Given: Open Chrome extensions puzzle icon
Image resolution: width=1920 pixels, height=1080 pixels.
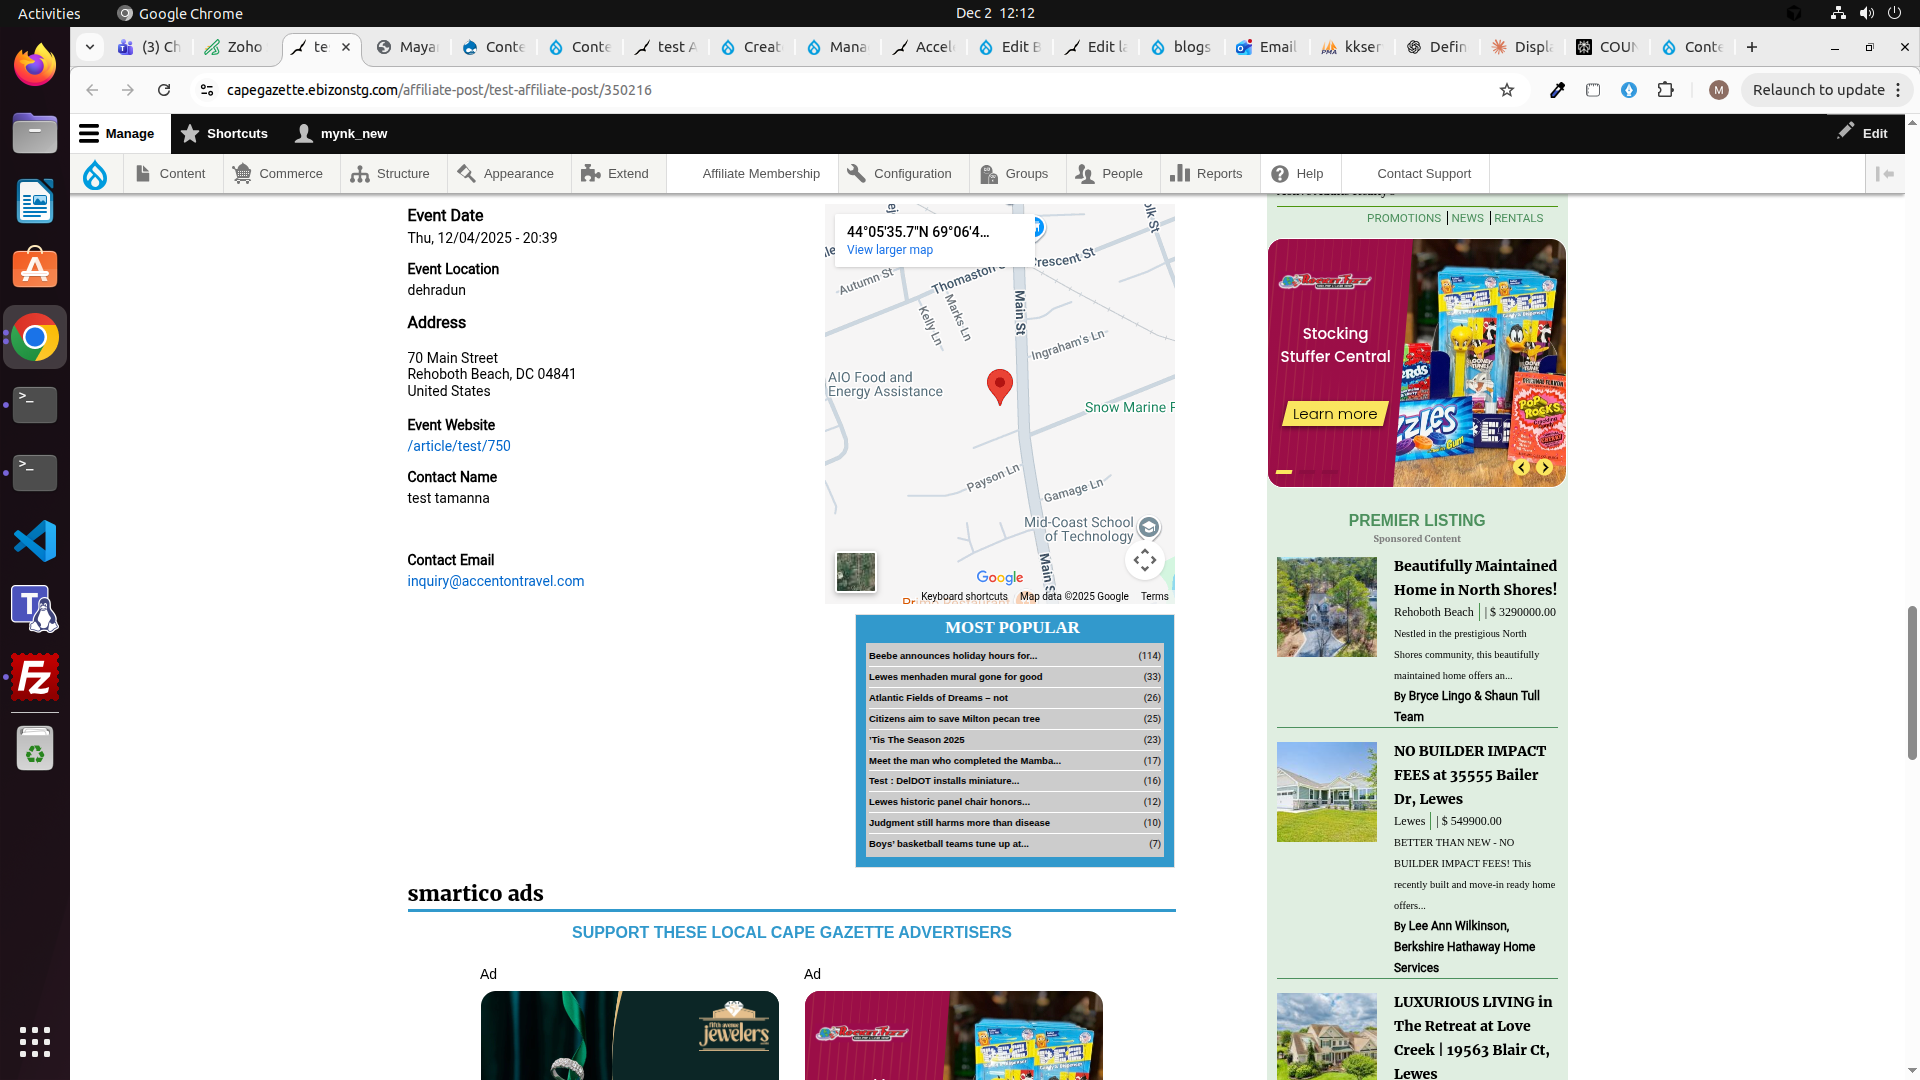Looking at the screenshot, I should (1665, 90).
